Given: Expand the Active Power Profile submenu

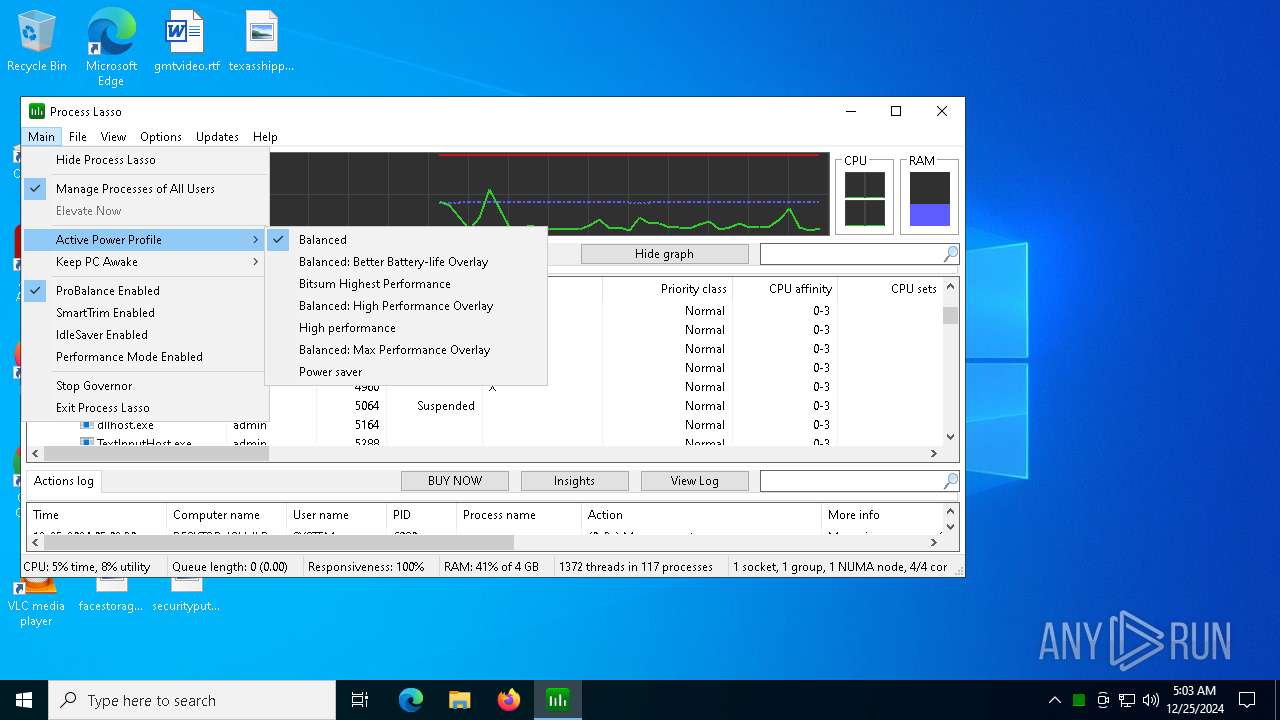Looking at the screenshot, I should tap(146, 240).
